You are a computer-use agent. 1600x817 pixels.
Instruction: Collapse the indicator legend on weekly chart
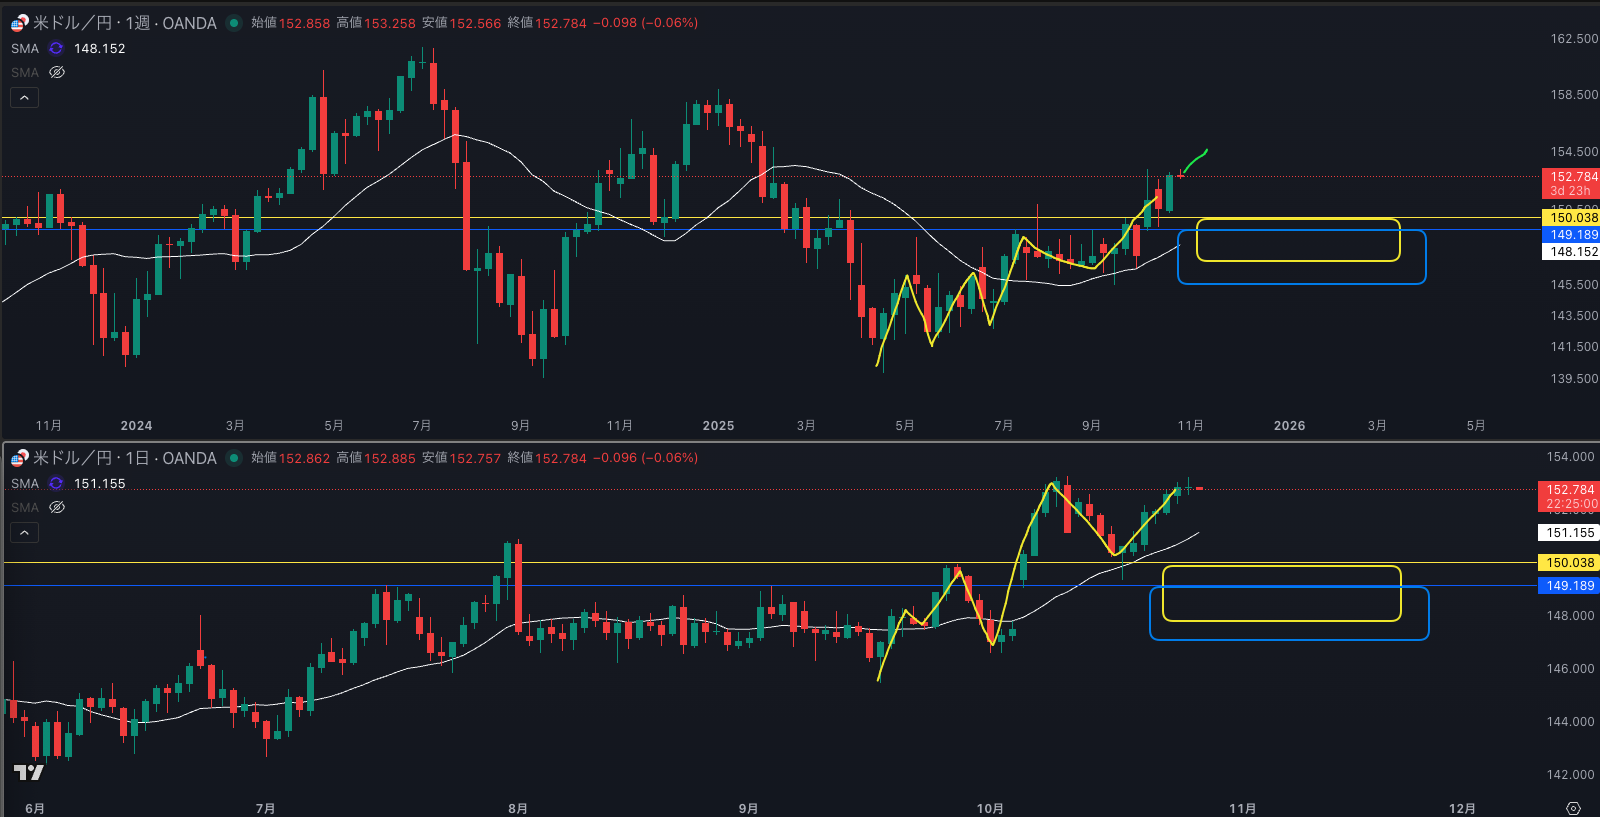pos(24,97)
